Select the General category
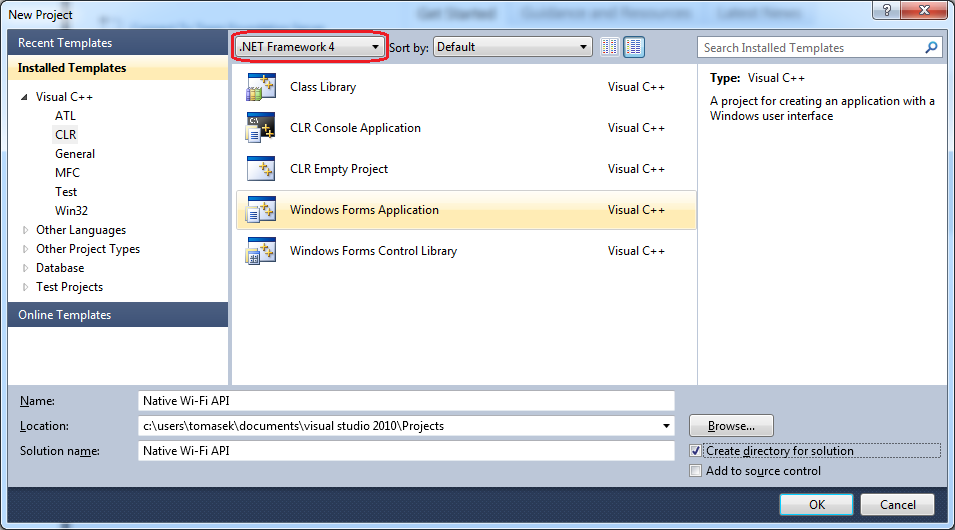The height and width of the screenshot is (530, 955). (x=75, y=154)
